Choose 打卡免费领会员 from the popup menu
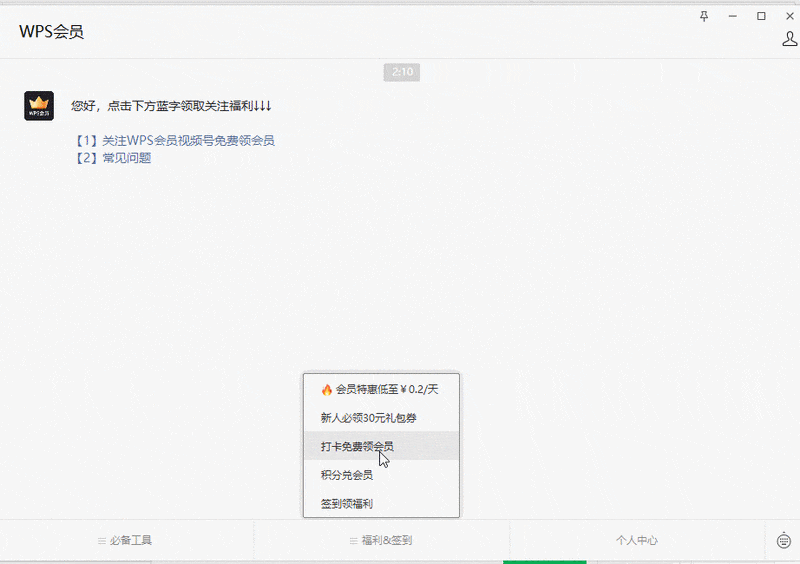 [x=381, y=447]
